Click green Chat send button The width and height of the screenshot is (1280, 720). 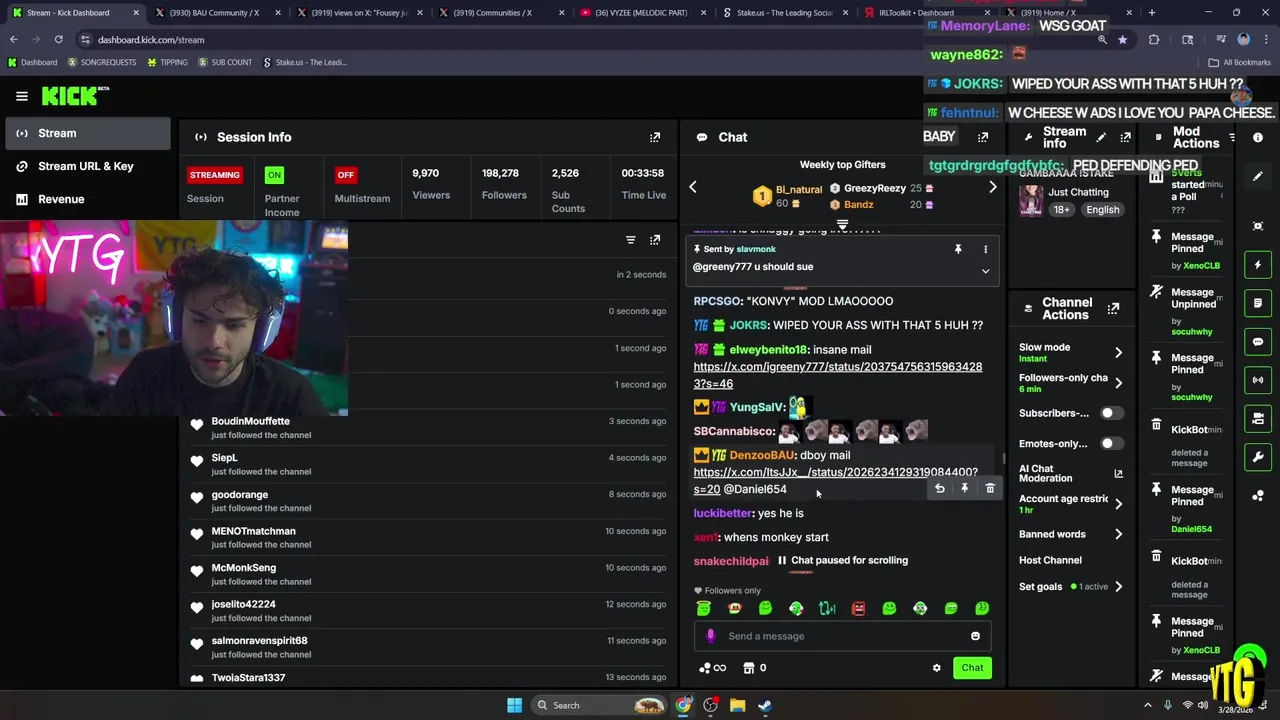(x=972, y=668)
